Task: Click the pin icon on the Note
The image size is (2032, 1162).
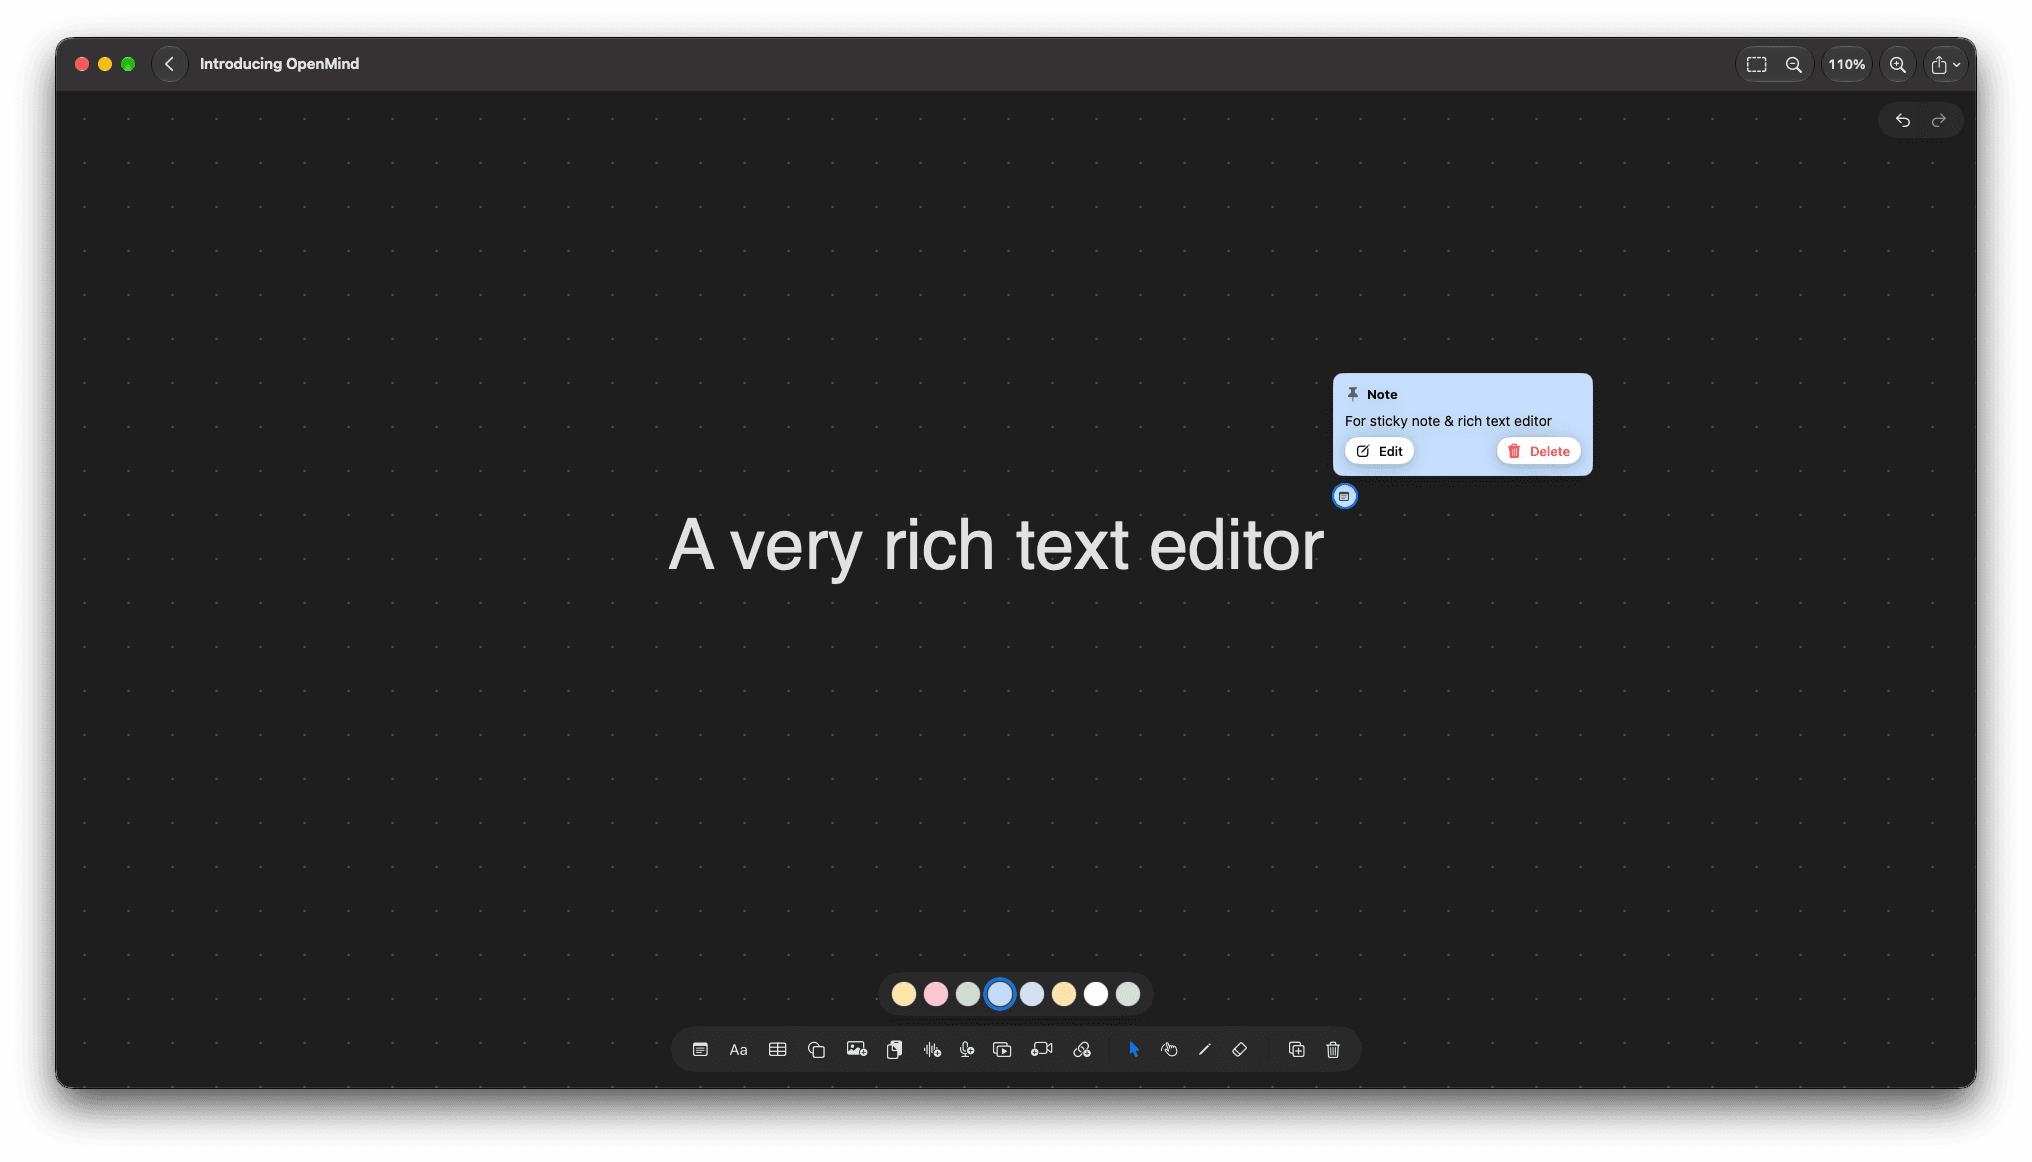Action: coord(1353,394)
